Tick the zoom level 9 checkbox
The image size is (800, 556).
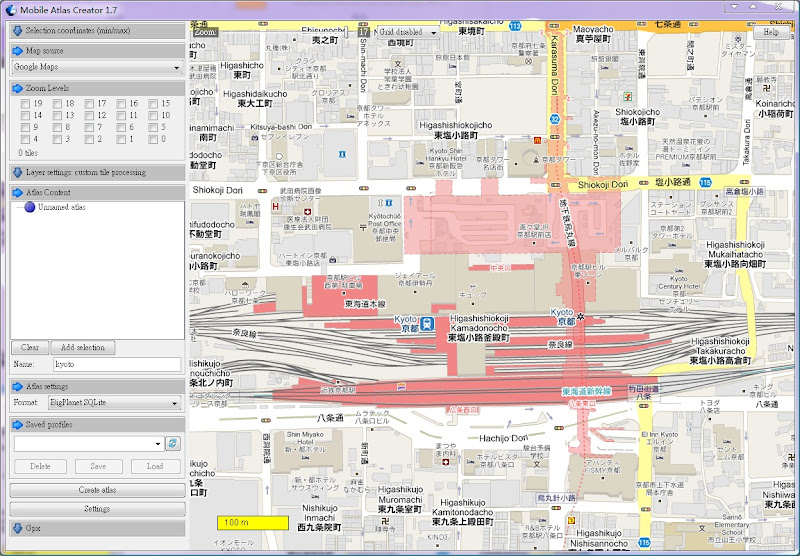[26, 127]
